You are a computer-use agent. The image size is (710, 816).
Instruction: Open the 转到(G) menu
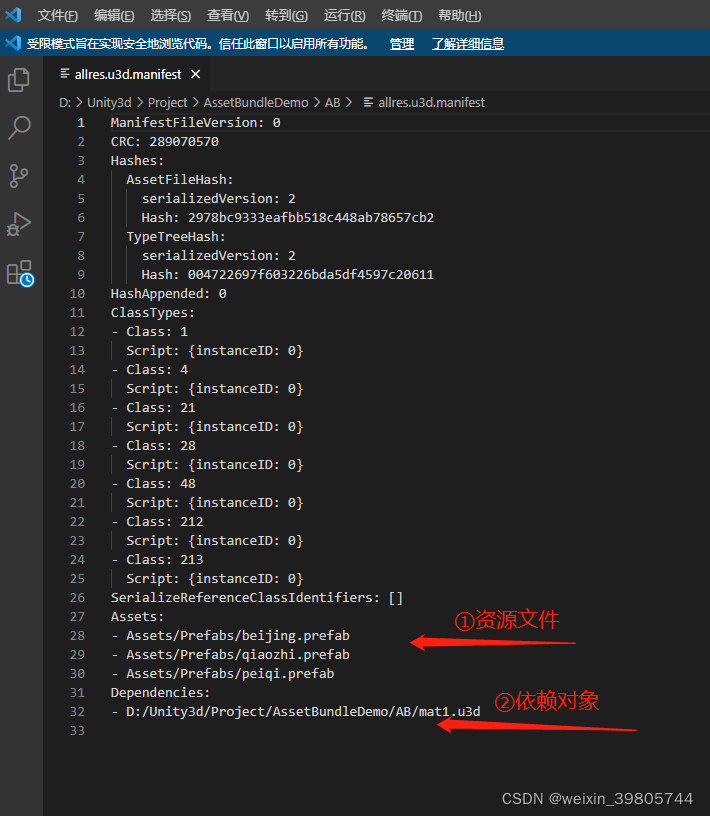pos(286,16)
